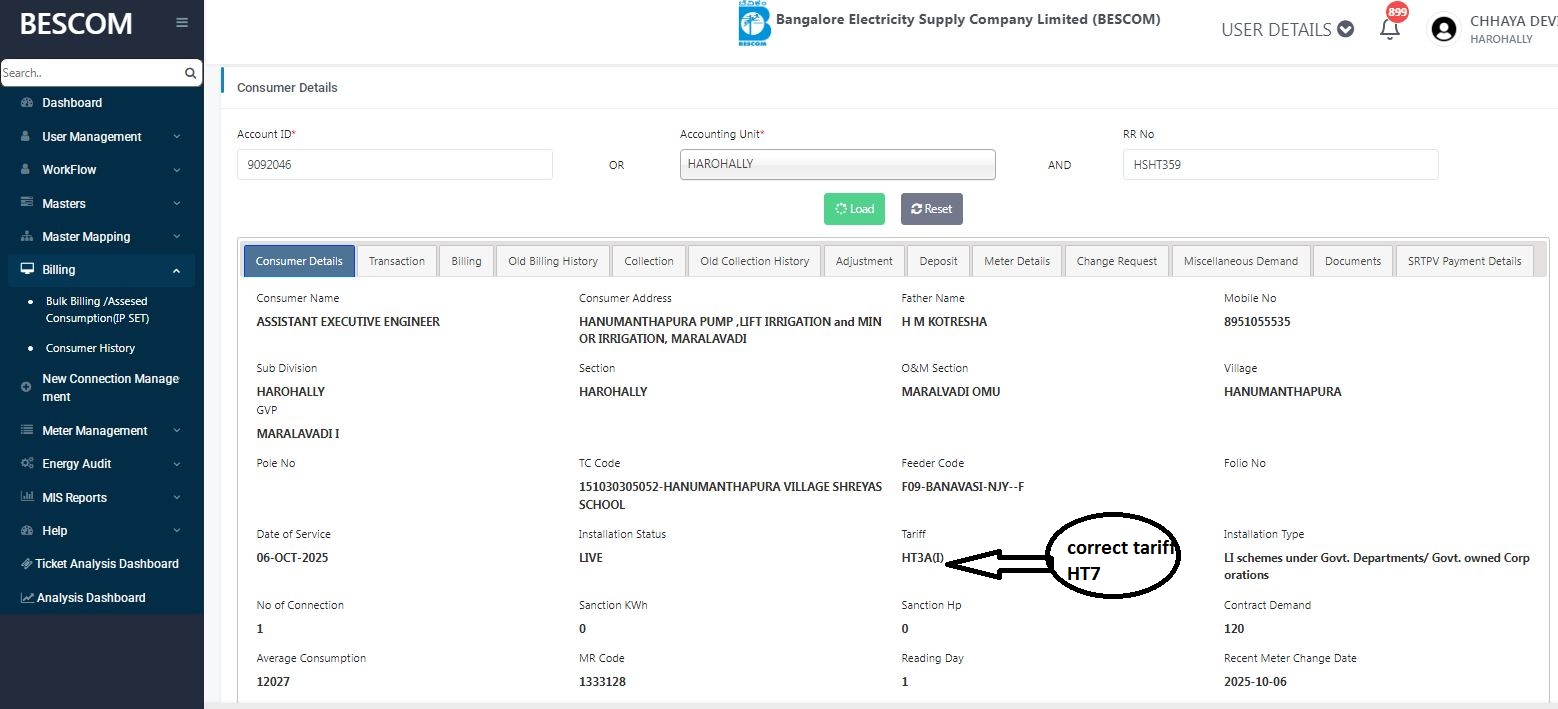Switch to the Documents tab

point(1353,261)
